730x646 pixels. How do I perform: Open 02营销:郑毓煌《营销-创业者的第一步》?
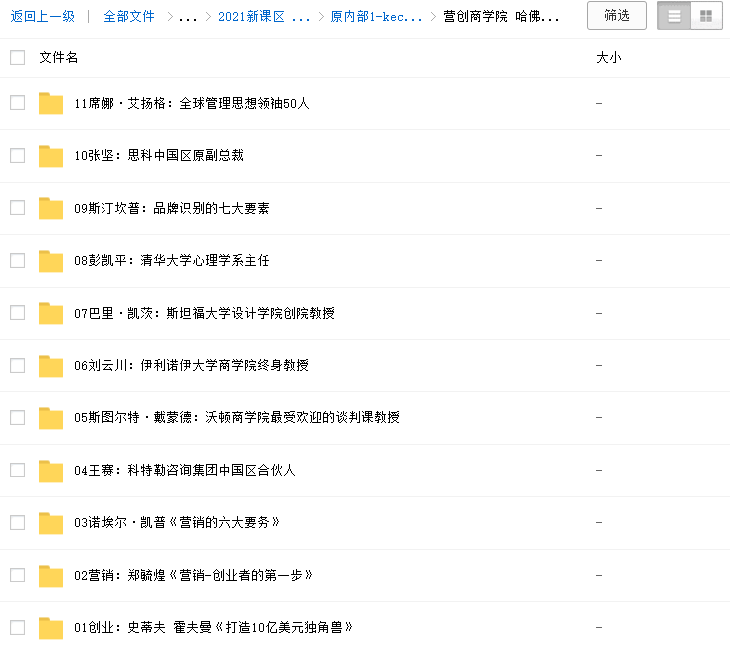tap(194, 575)
